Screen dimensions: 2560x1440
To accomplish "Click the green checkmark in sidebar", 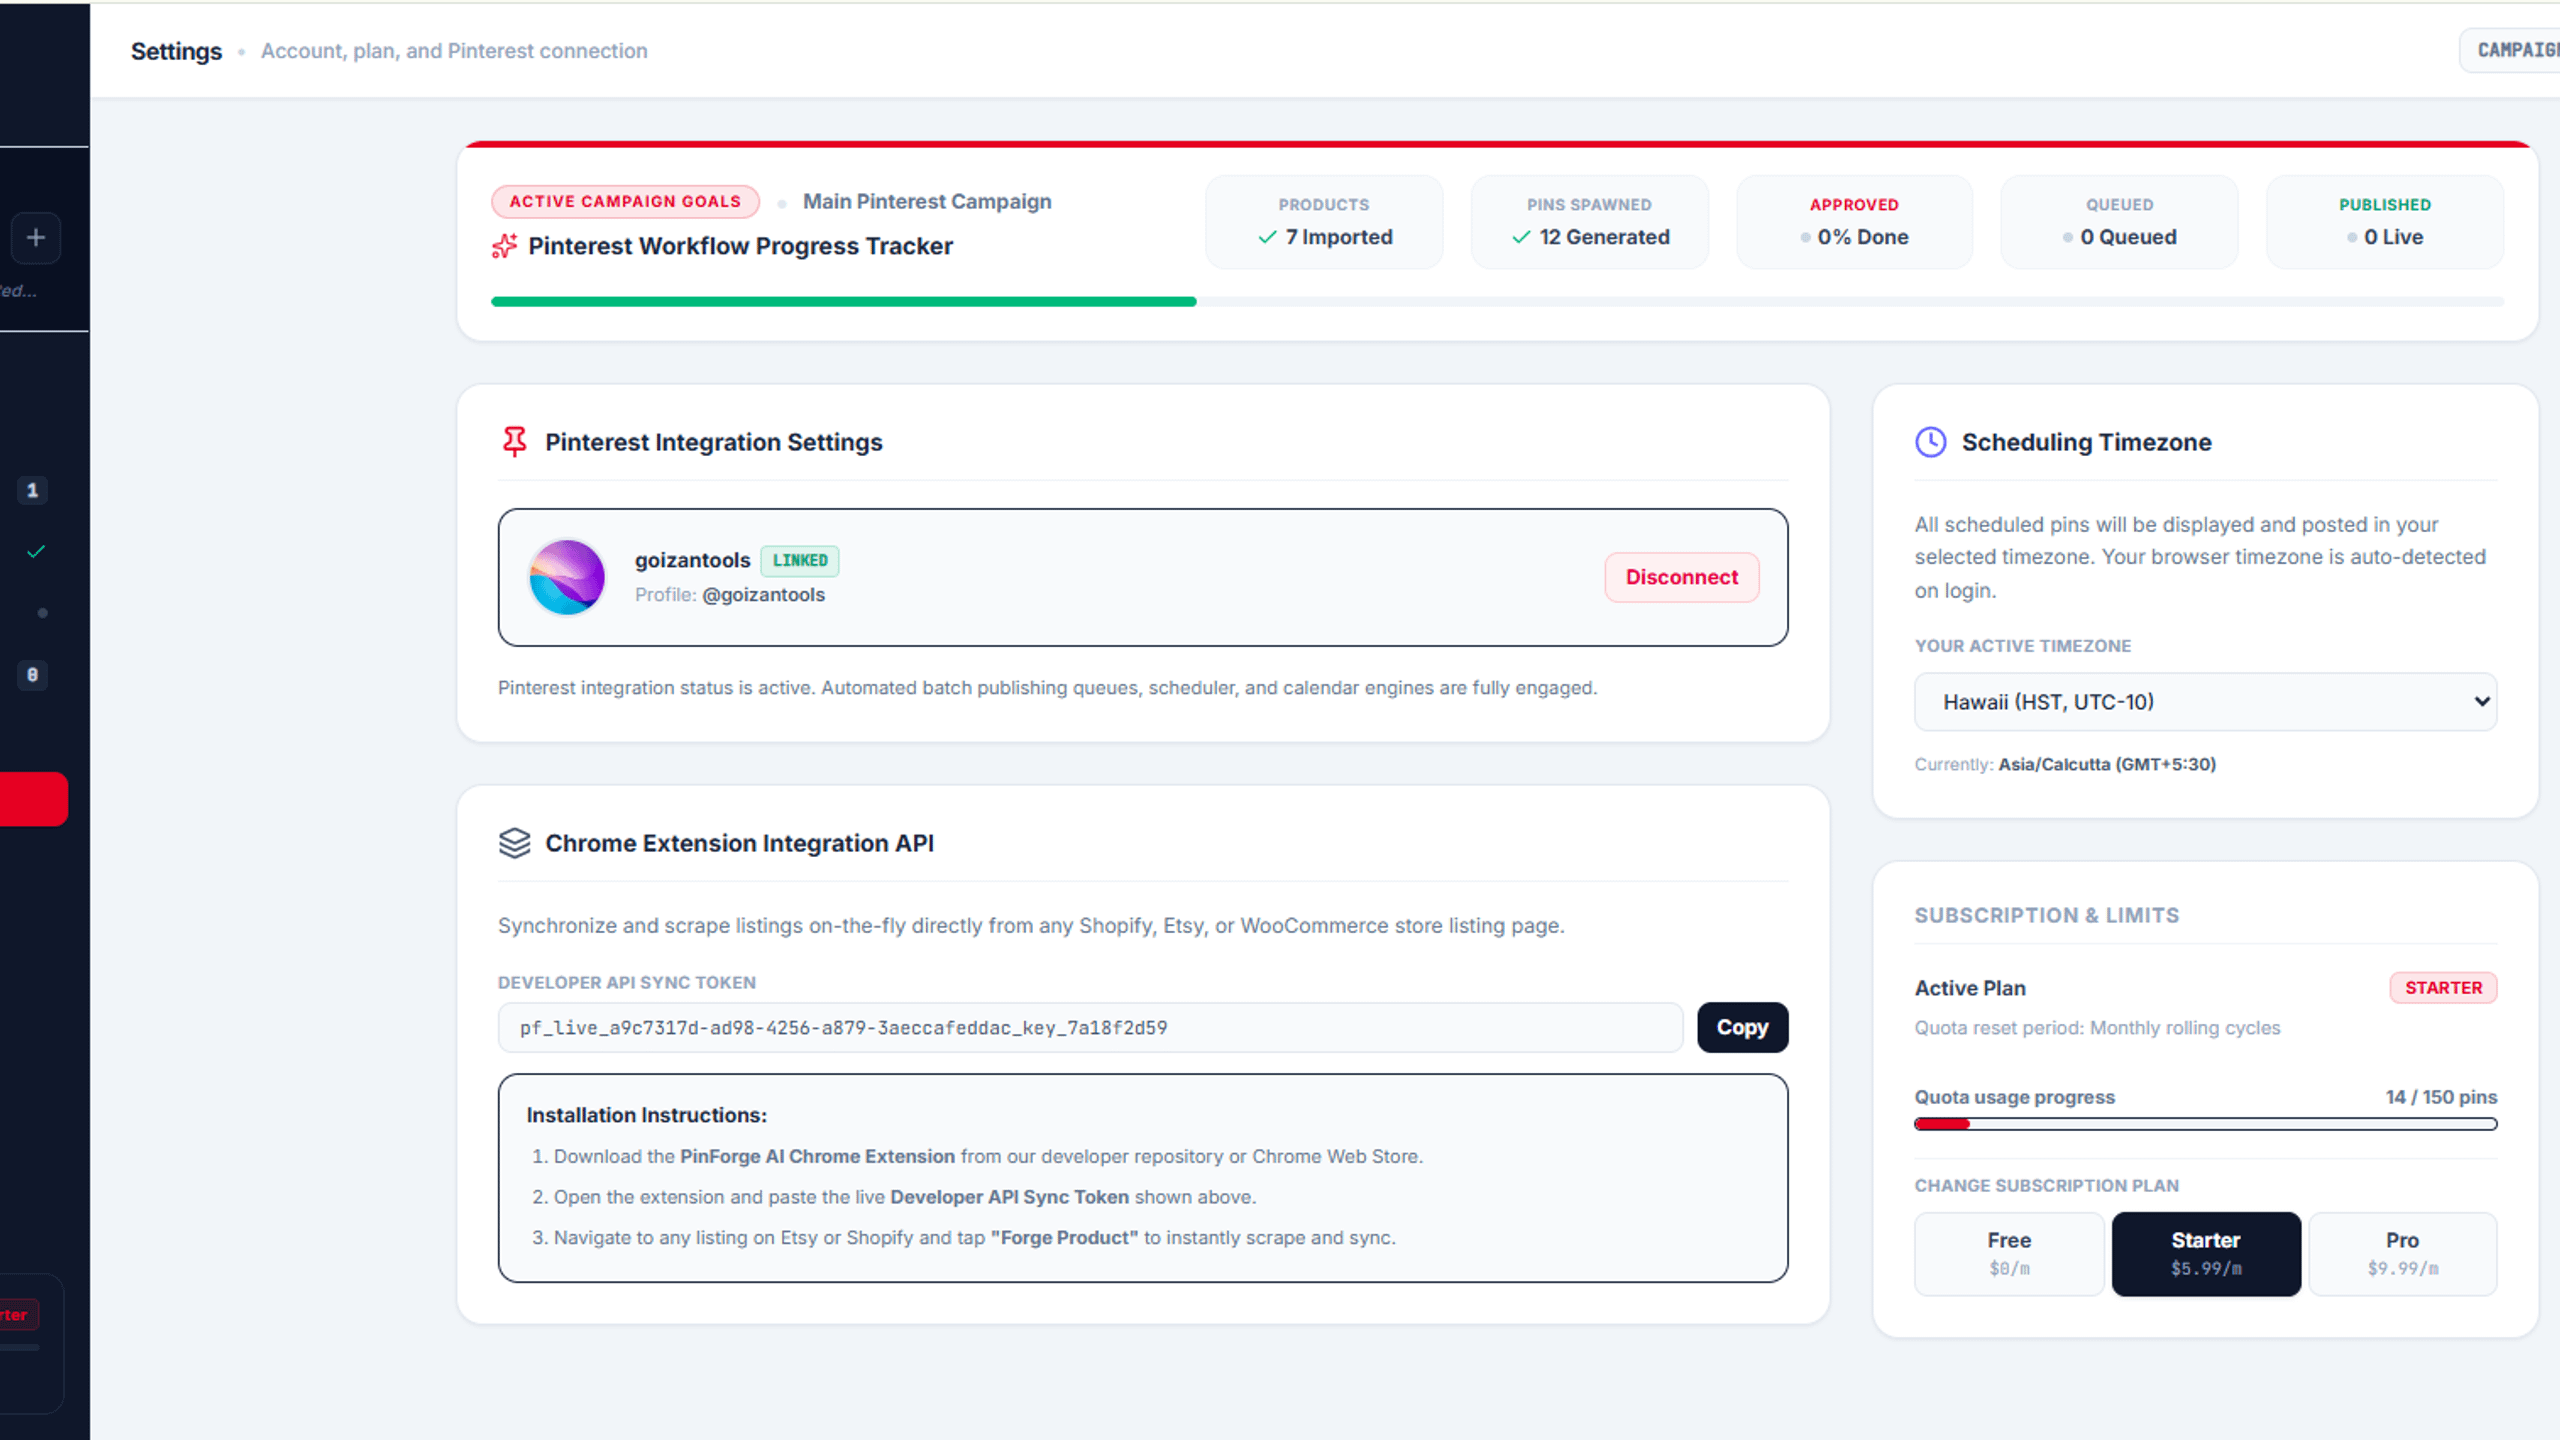I will (x=36, y=552).
